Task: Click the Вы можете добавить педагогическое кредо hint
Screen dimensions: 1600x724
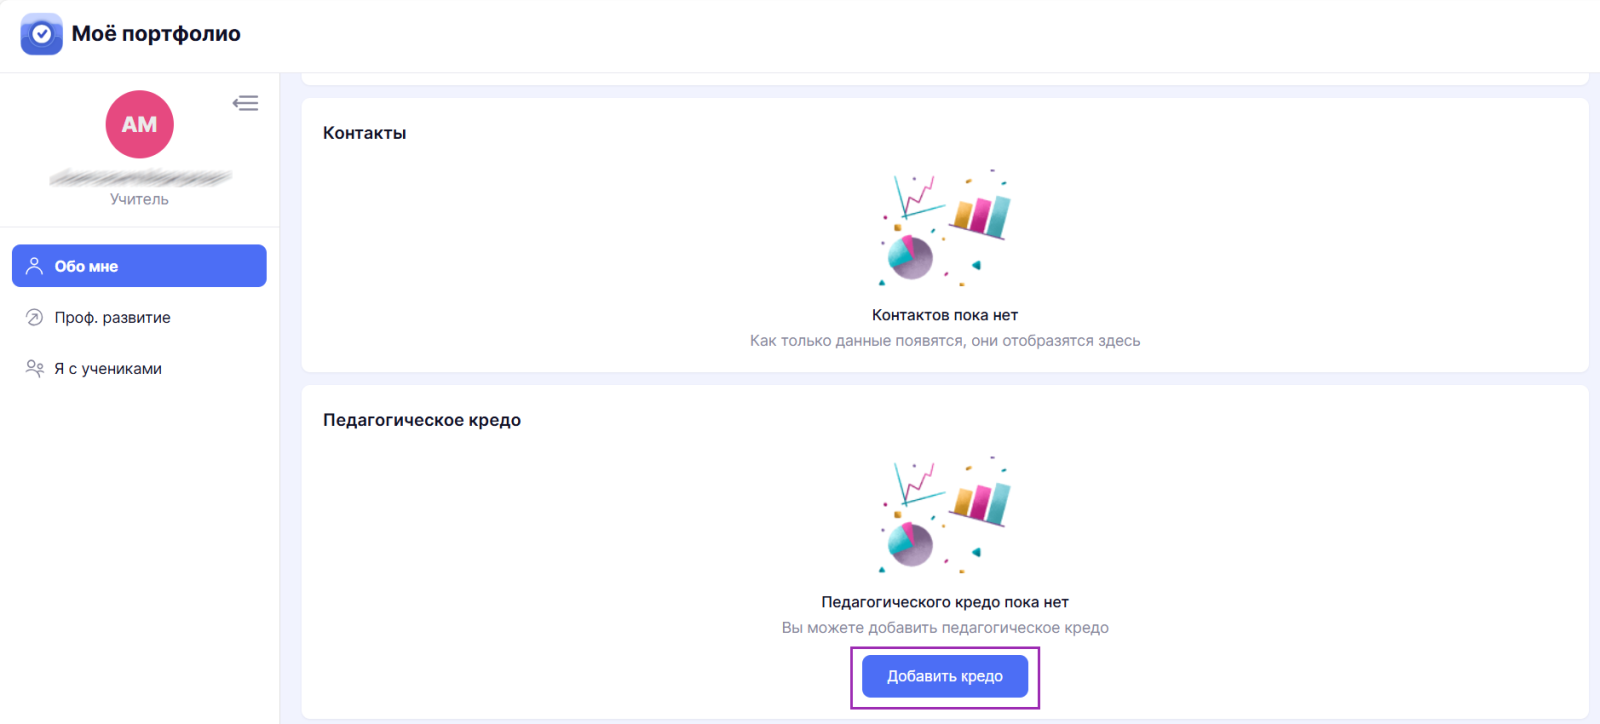Action: (945, 628)
